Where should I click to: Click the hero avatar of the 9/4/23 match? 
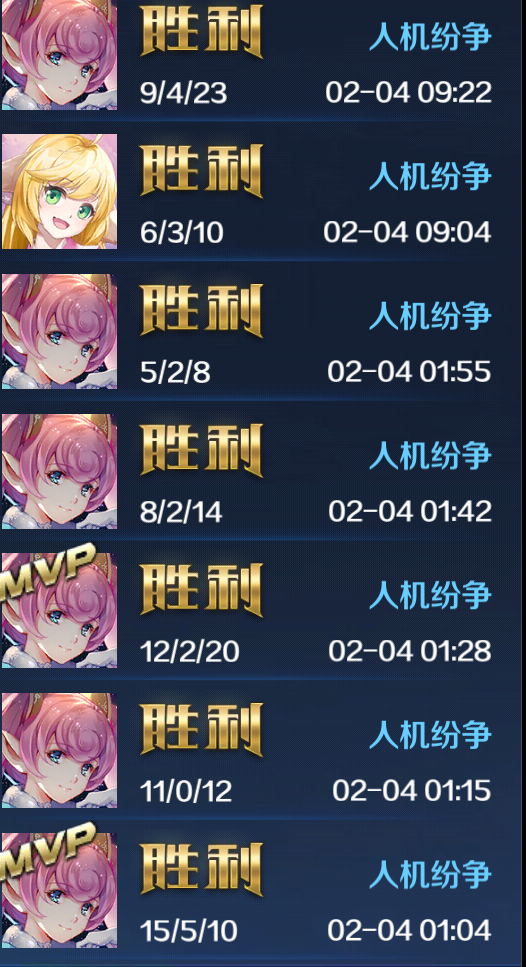pos(59,55)
